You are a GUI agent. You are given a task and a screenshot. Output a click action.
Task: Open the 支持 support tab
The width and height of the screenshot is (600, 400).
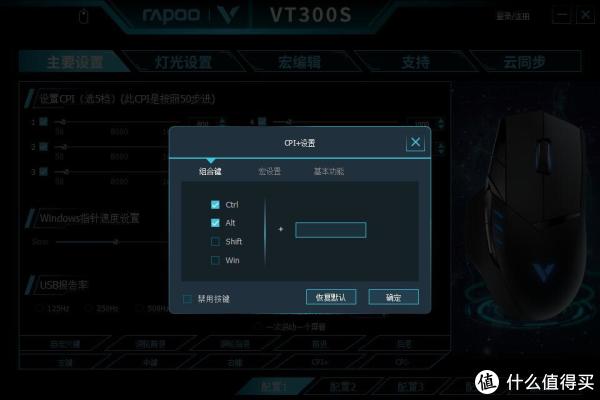416,62
